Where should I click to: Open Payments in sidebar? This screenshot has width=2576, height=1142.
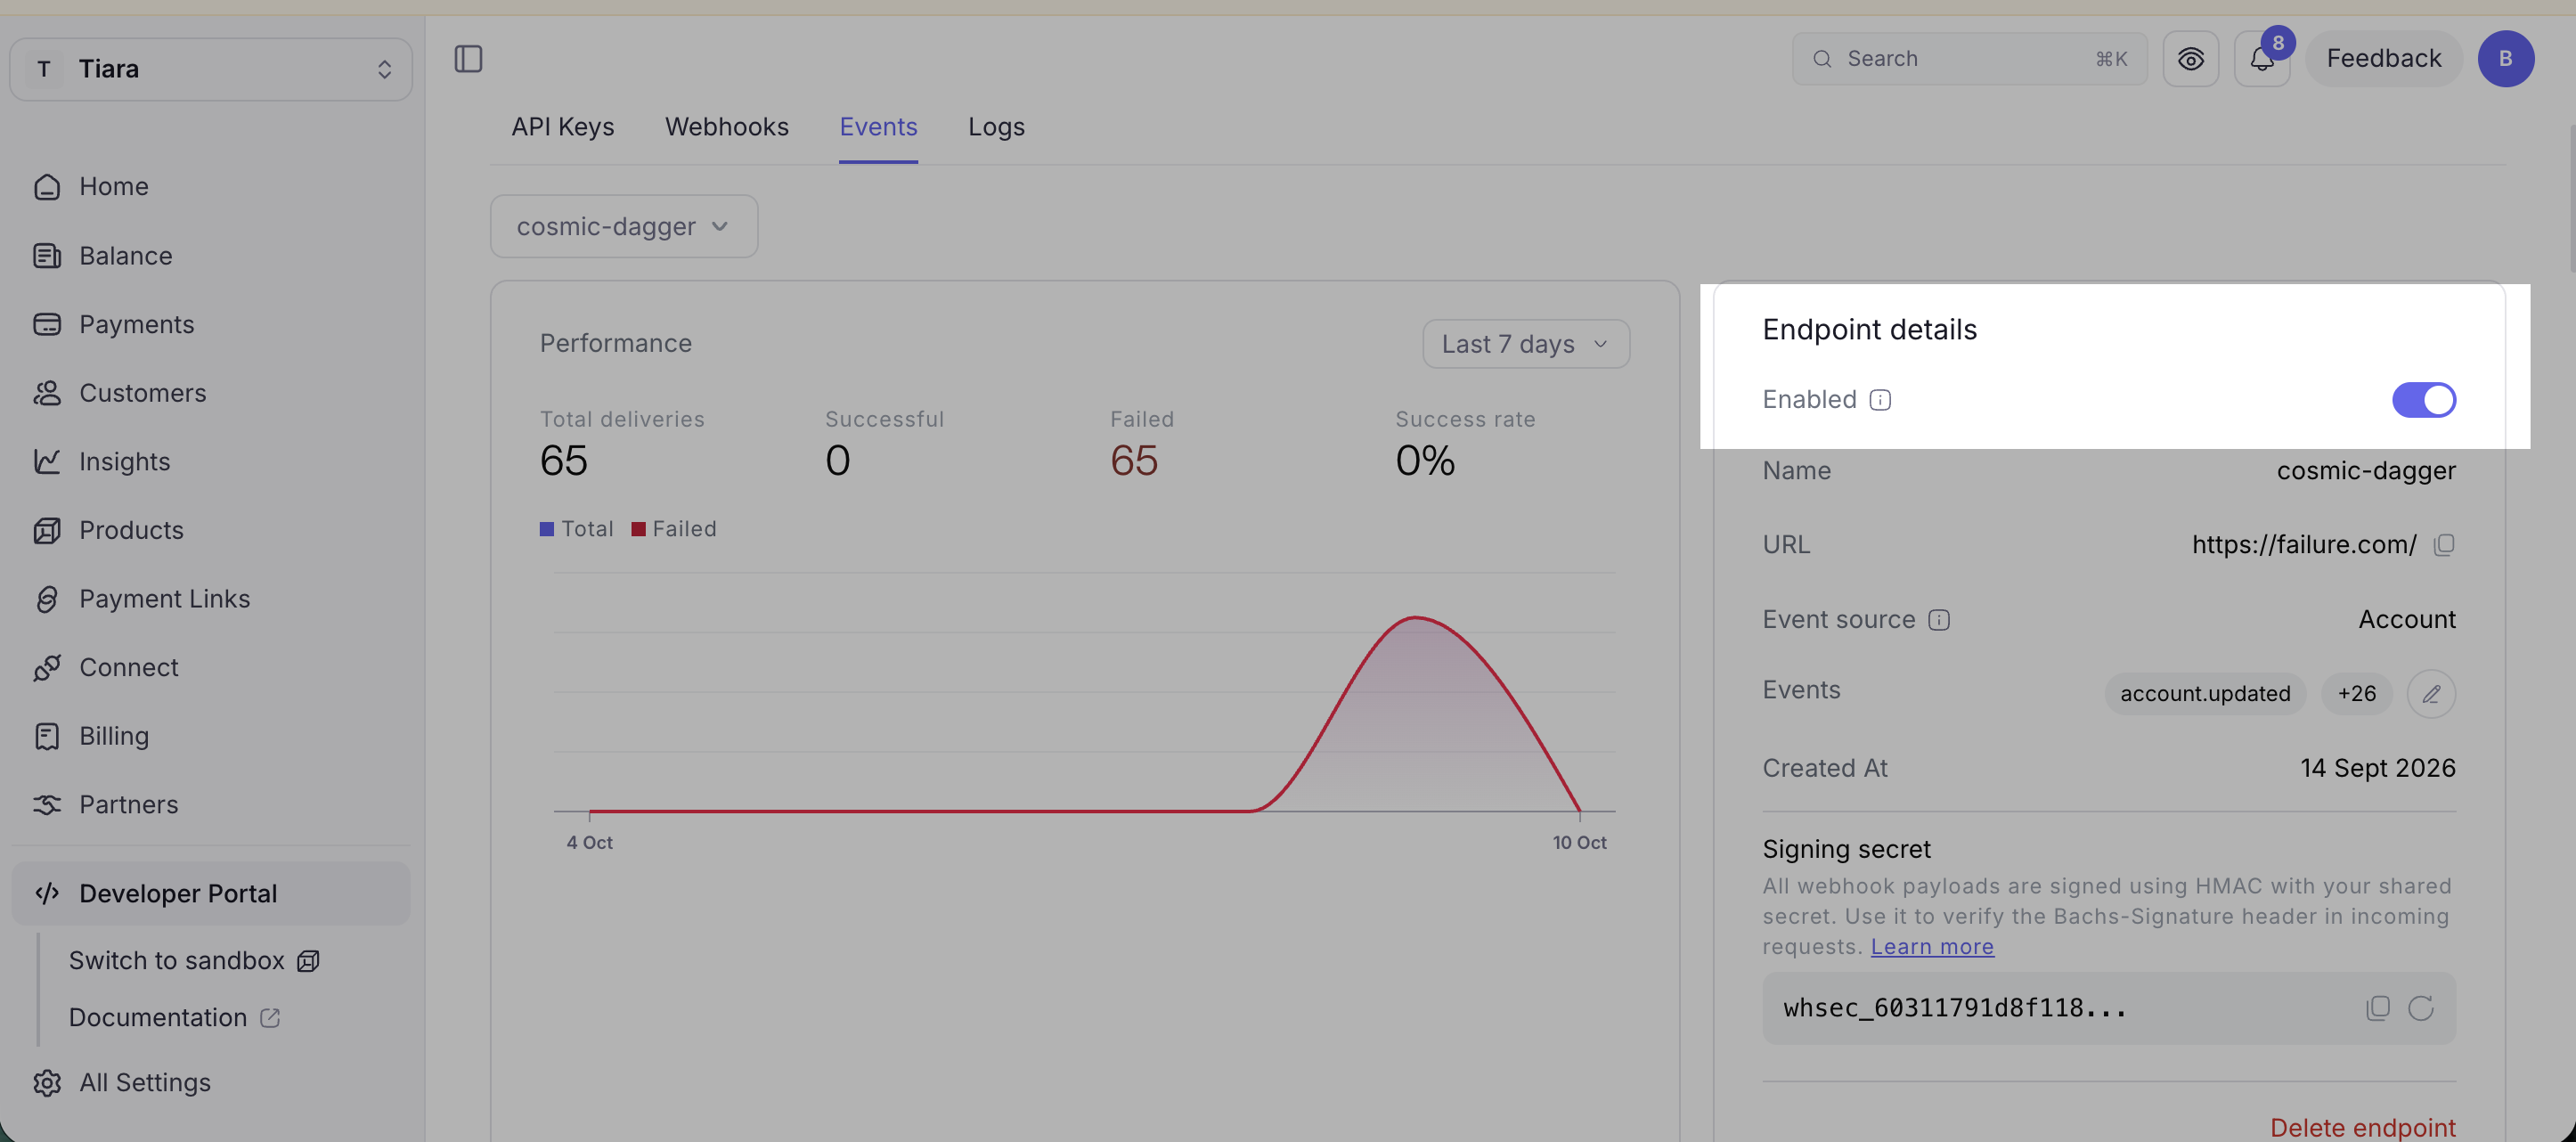(x=212, y=324)
